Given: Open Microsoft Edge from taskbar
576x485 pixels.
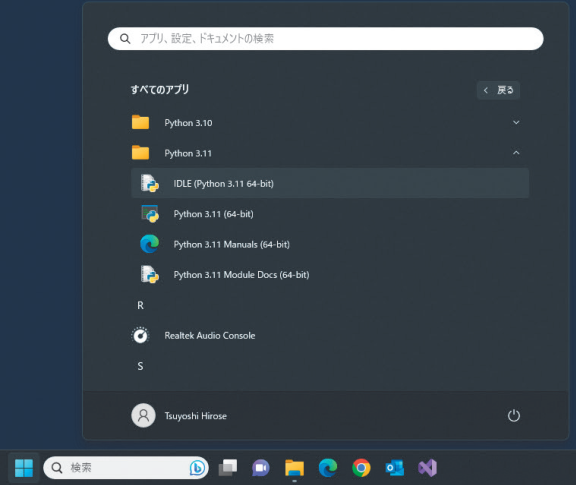Looking at the screenshot, I should pyautogui.click(x=328, y=468).
